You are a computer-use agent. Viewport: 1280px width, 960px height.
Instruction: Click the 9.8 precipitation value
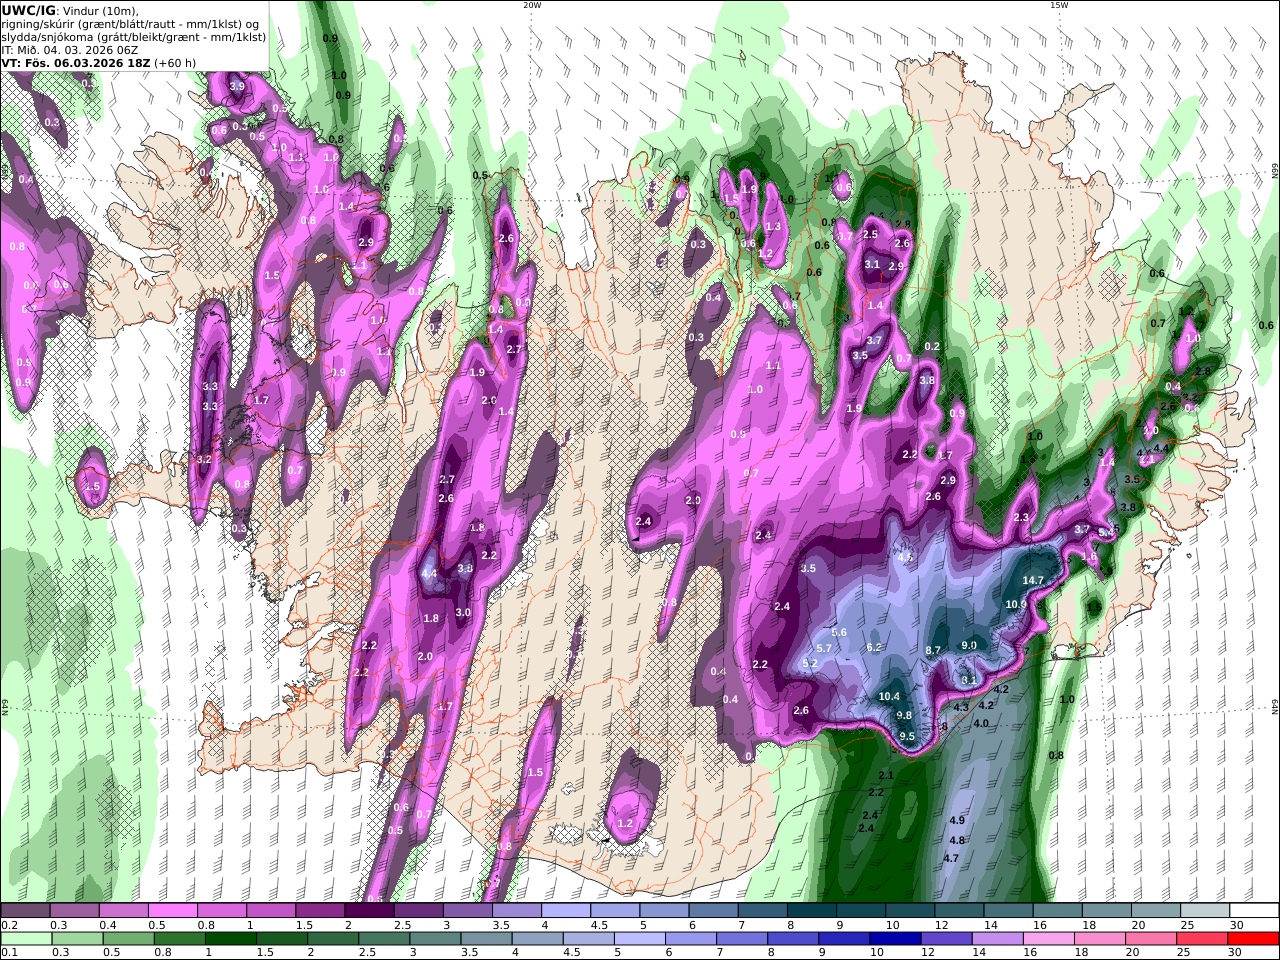click(x=904, y=715)
